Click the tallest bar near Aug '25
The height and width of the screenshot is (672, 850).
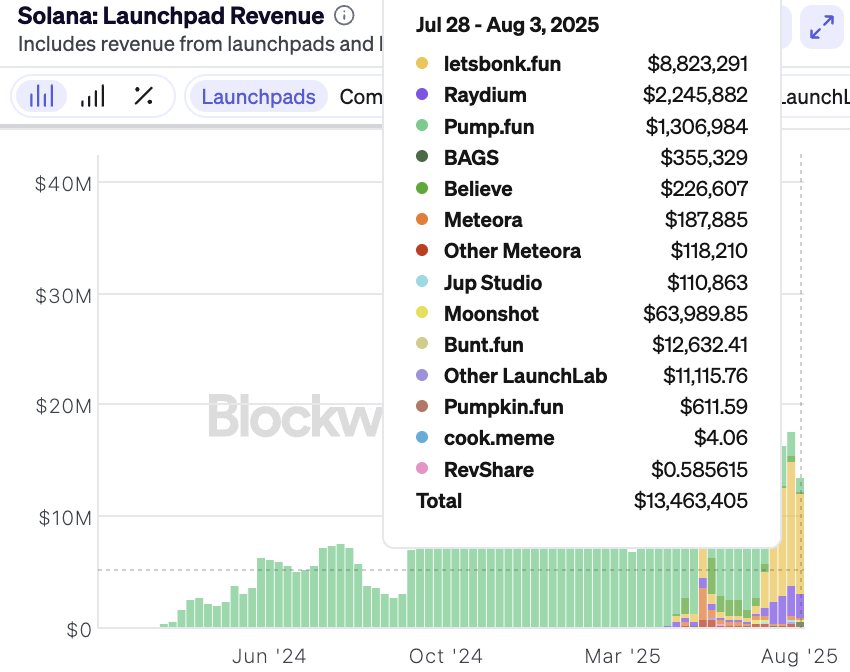791,529
